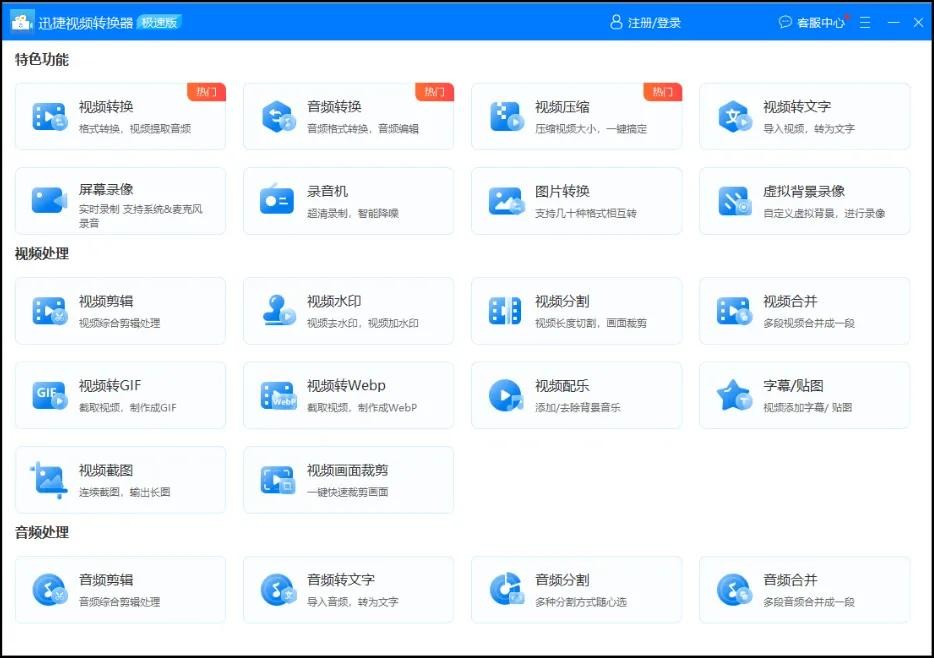Image resolution: width=934 pixels, height=658 pixels.
Task: Launch 视频压缩 via its icon
Action: click(505, 117)
